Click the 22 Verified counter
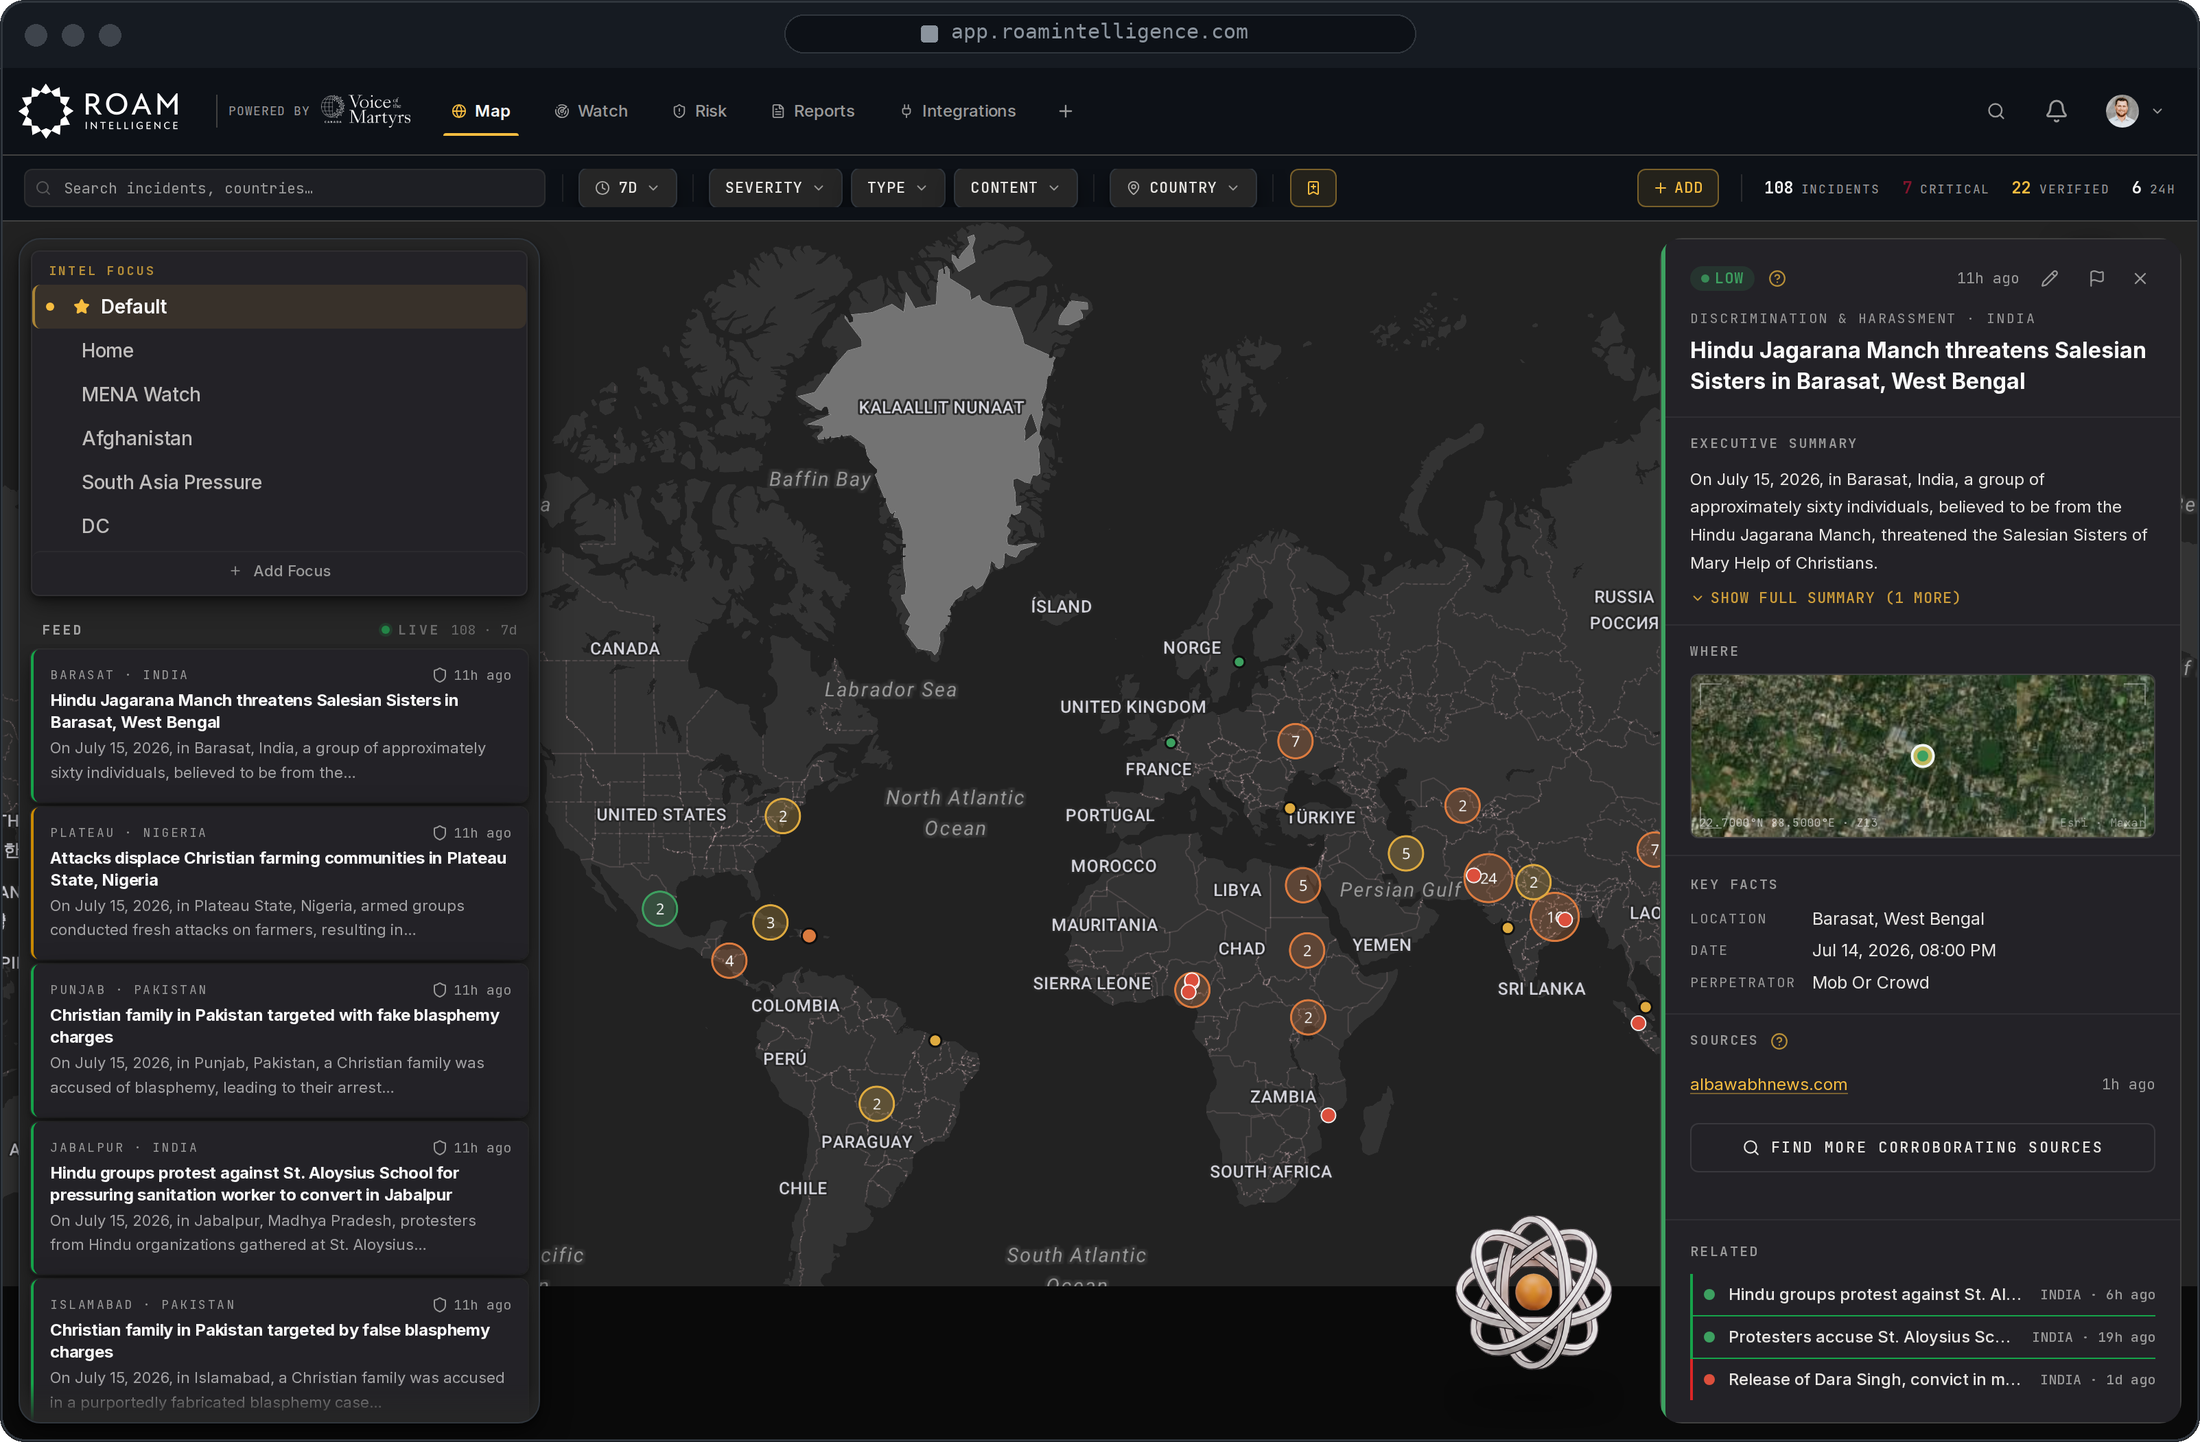This screenshot has width=2200, height=1442. coord(2060,188)
